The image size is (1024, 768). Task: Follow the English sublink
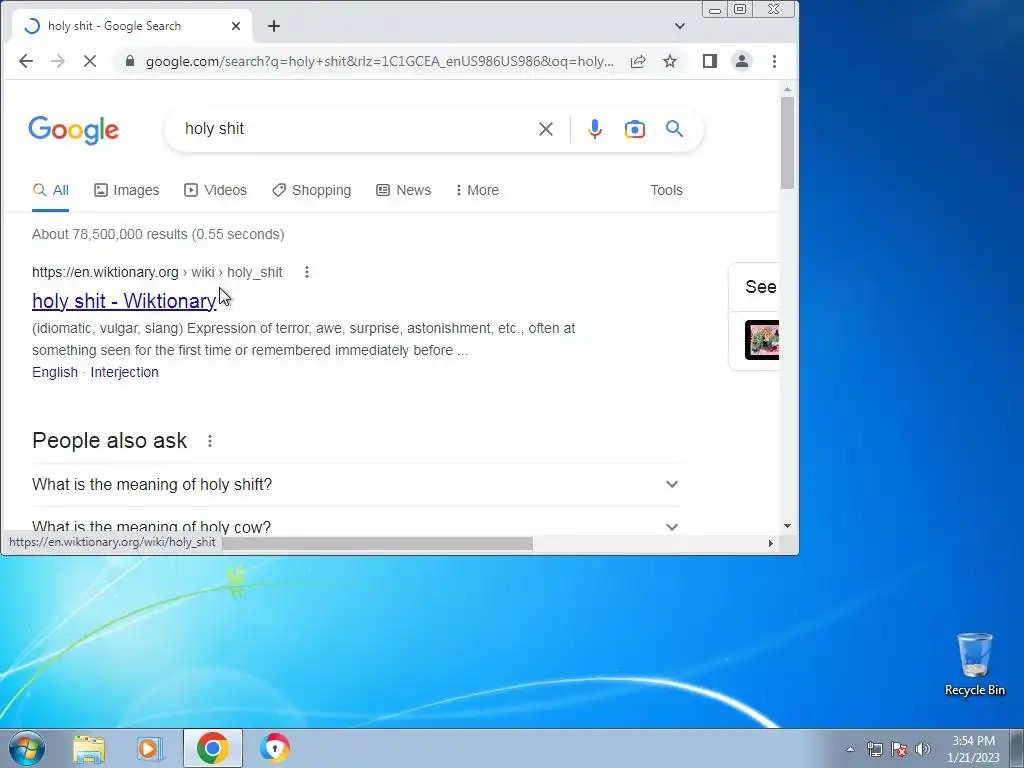point(55,372)
